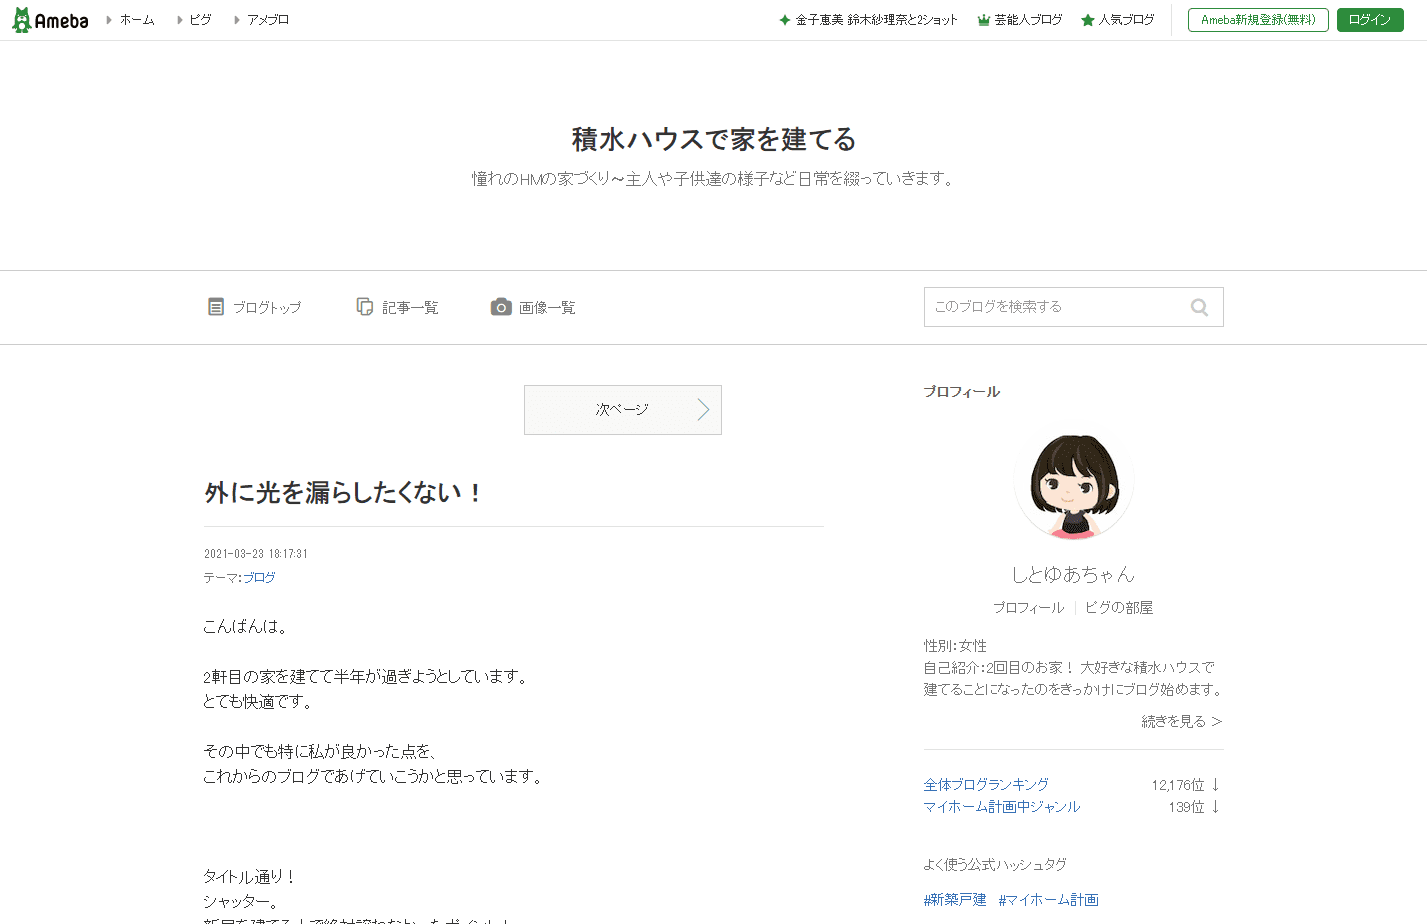Click Ameba新規登録(無料) button
1427x924 pixels.
(x=1258, y=20)
